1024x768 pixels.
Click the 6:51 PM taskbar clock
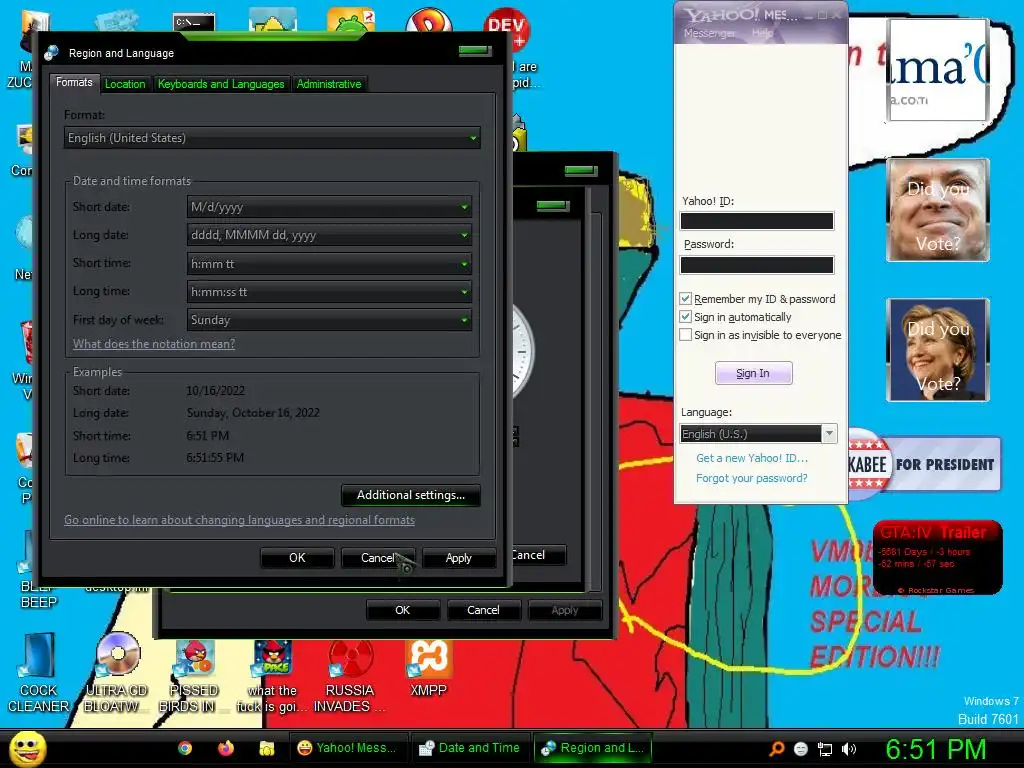[935, 749]
